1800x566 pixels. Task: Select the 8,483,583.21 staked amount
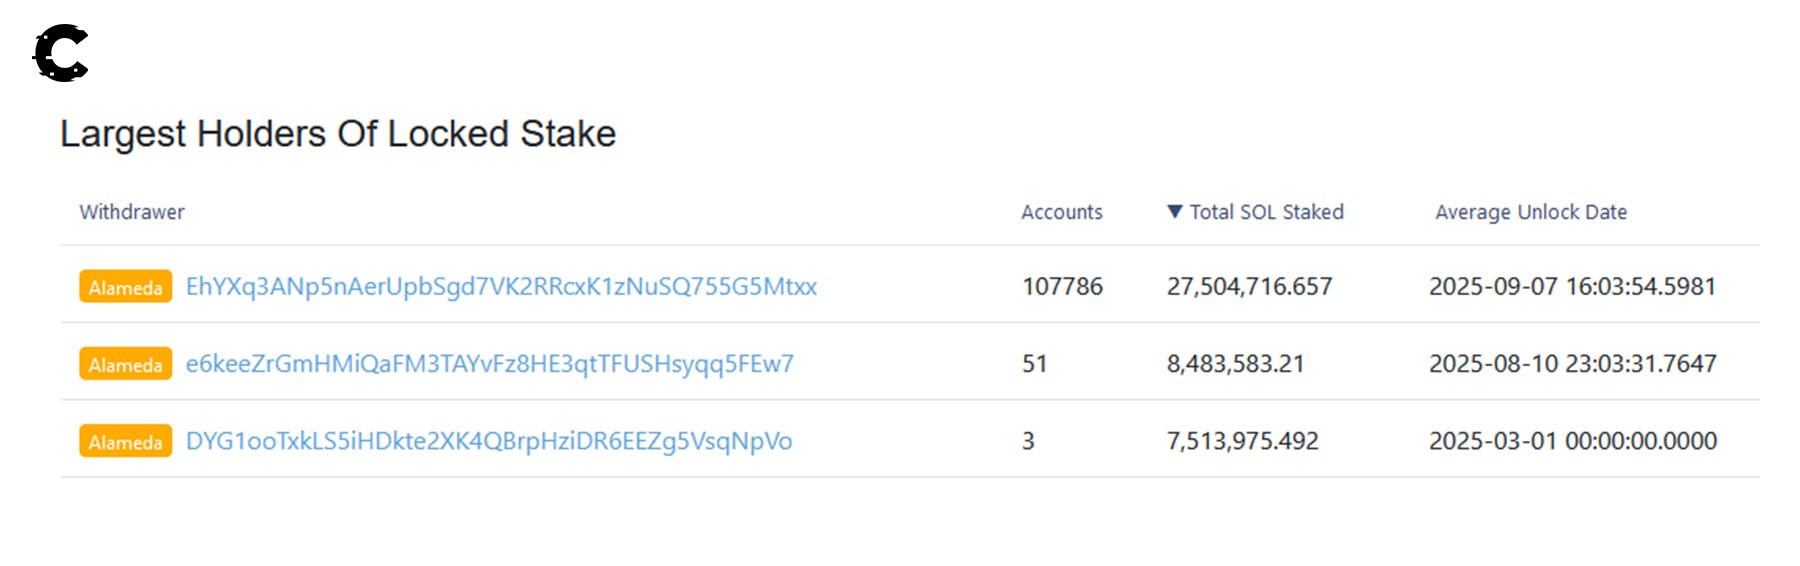point(1235,364)
